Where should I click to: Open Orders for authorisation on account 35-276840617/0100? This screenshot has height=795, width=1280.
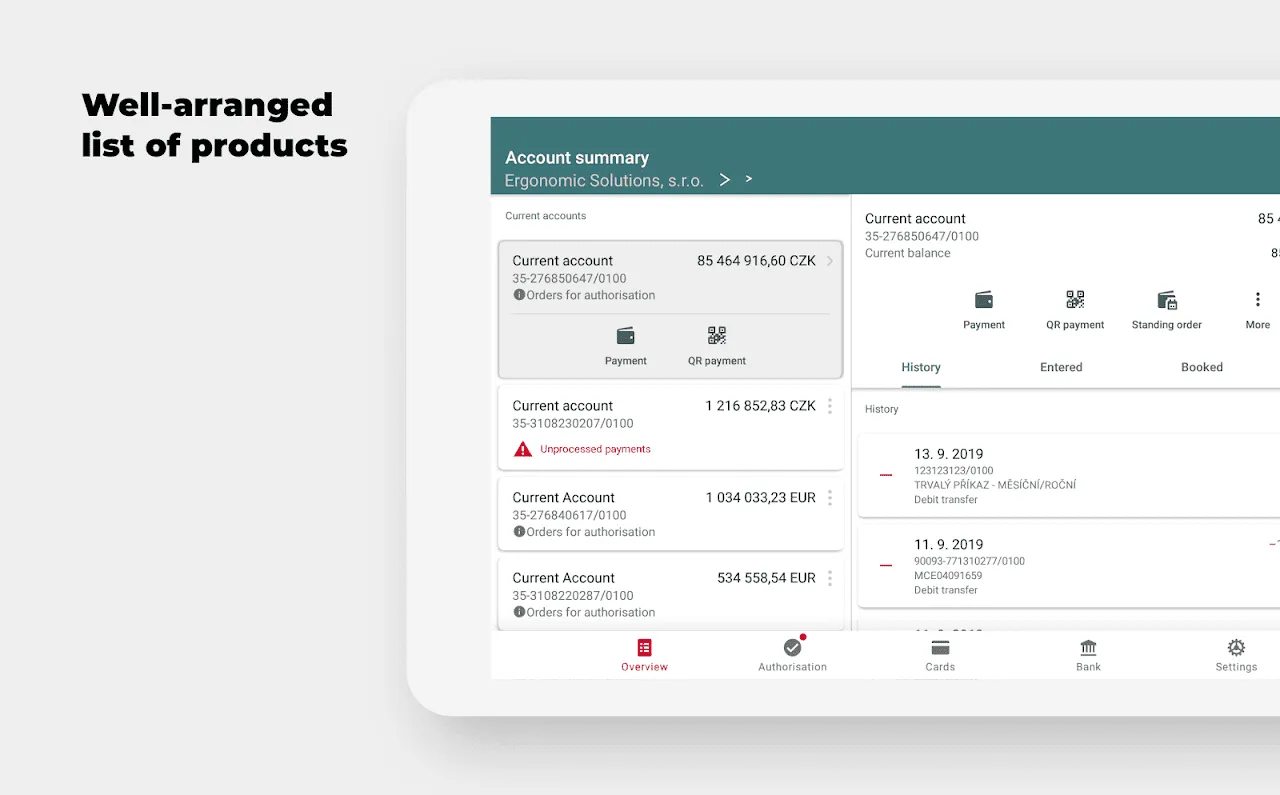coord(591,532)
